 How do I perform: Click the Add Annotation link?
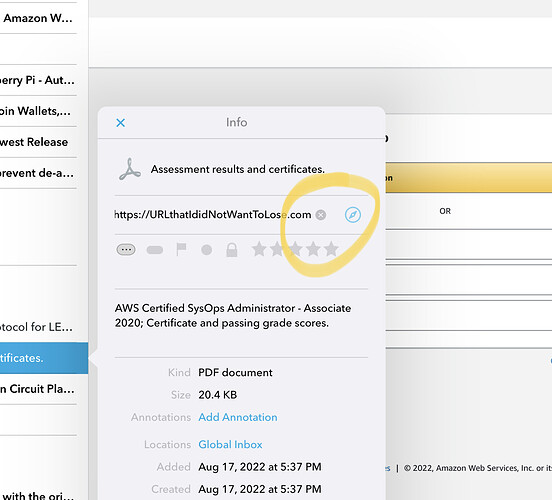(x=238, y=417)
